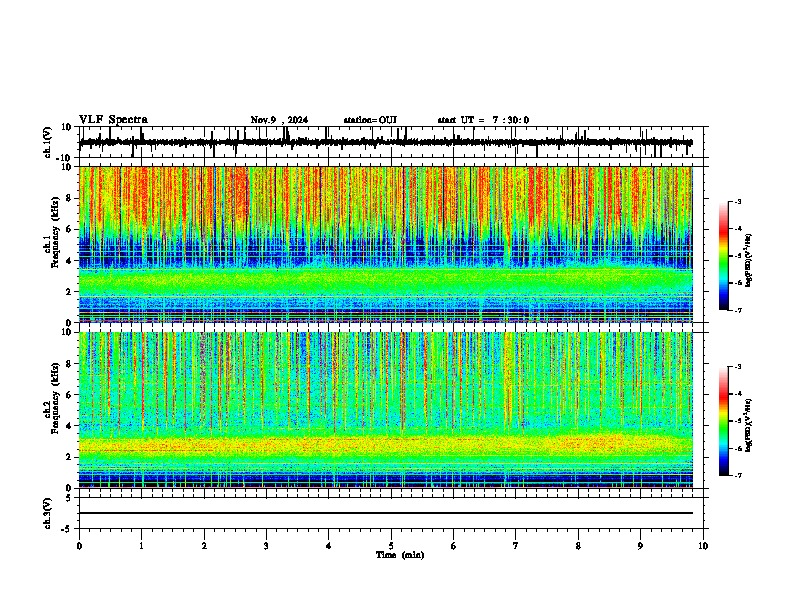Click the "-7" tick of ch.2 colorbar
The height and width of the screenshot is (612, 792).
click(x=737, y=475)
